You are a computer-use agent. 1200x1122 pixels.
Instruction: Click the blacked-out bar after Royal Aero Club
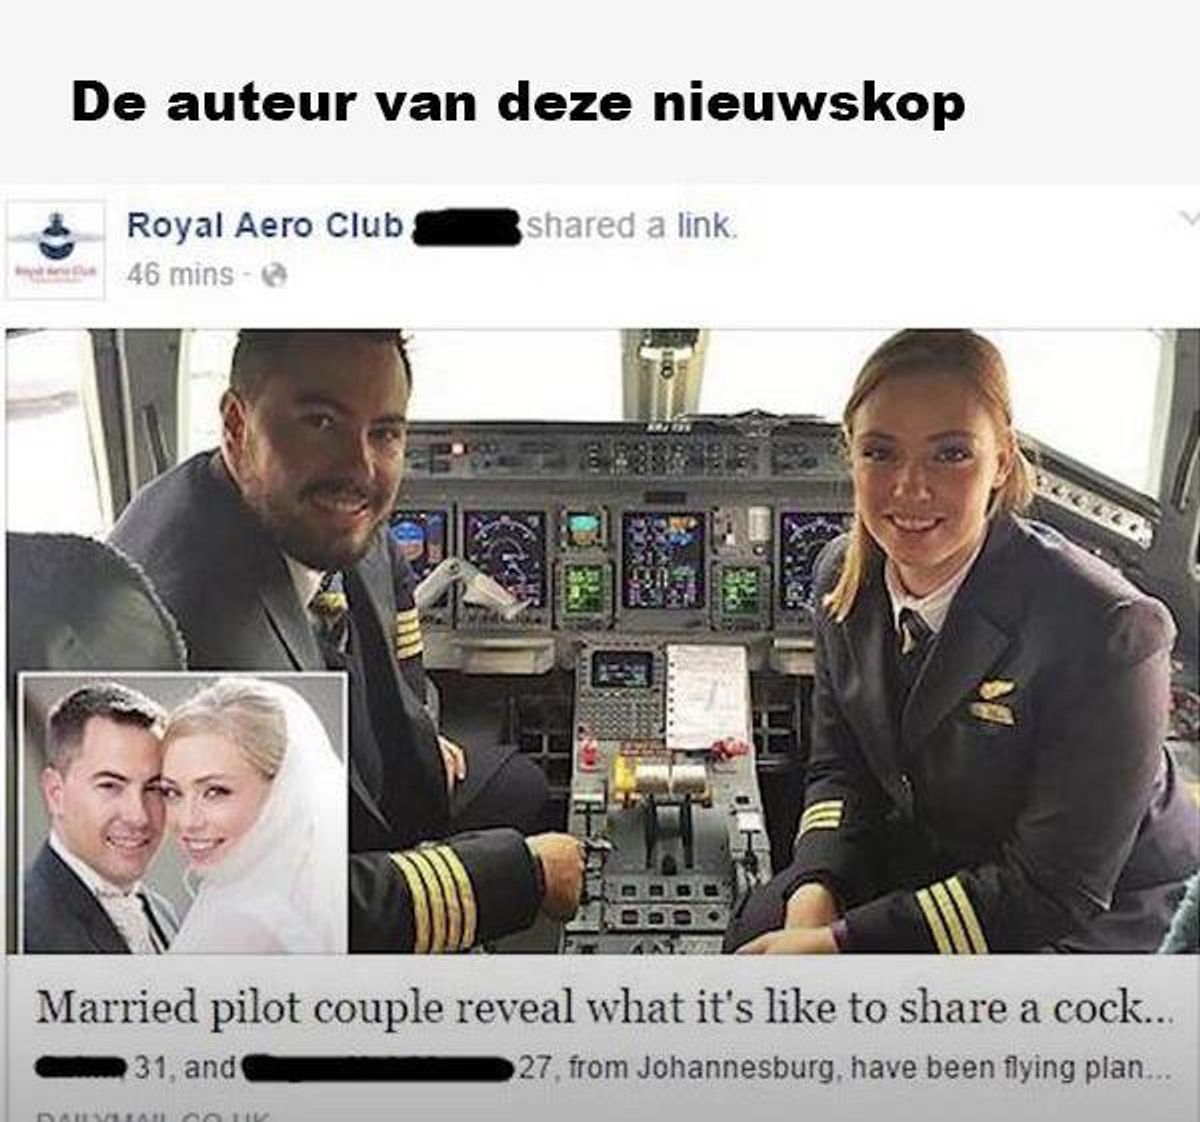tap(466, 228)
